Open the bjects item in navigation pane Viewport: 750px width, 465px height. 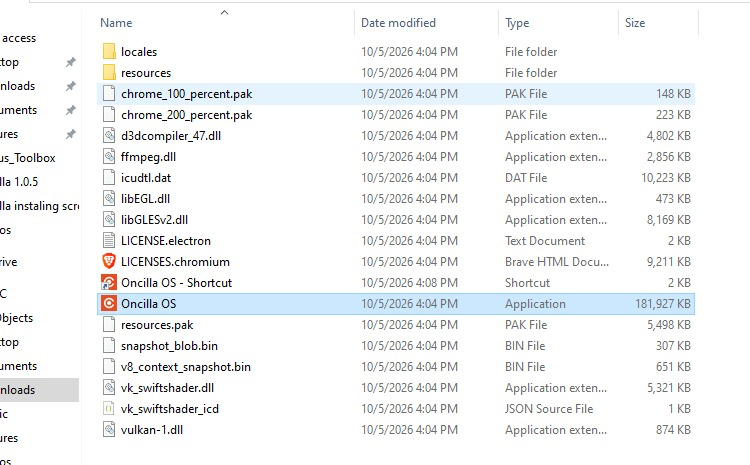coord(17,318)
